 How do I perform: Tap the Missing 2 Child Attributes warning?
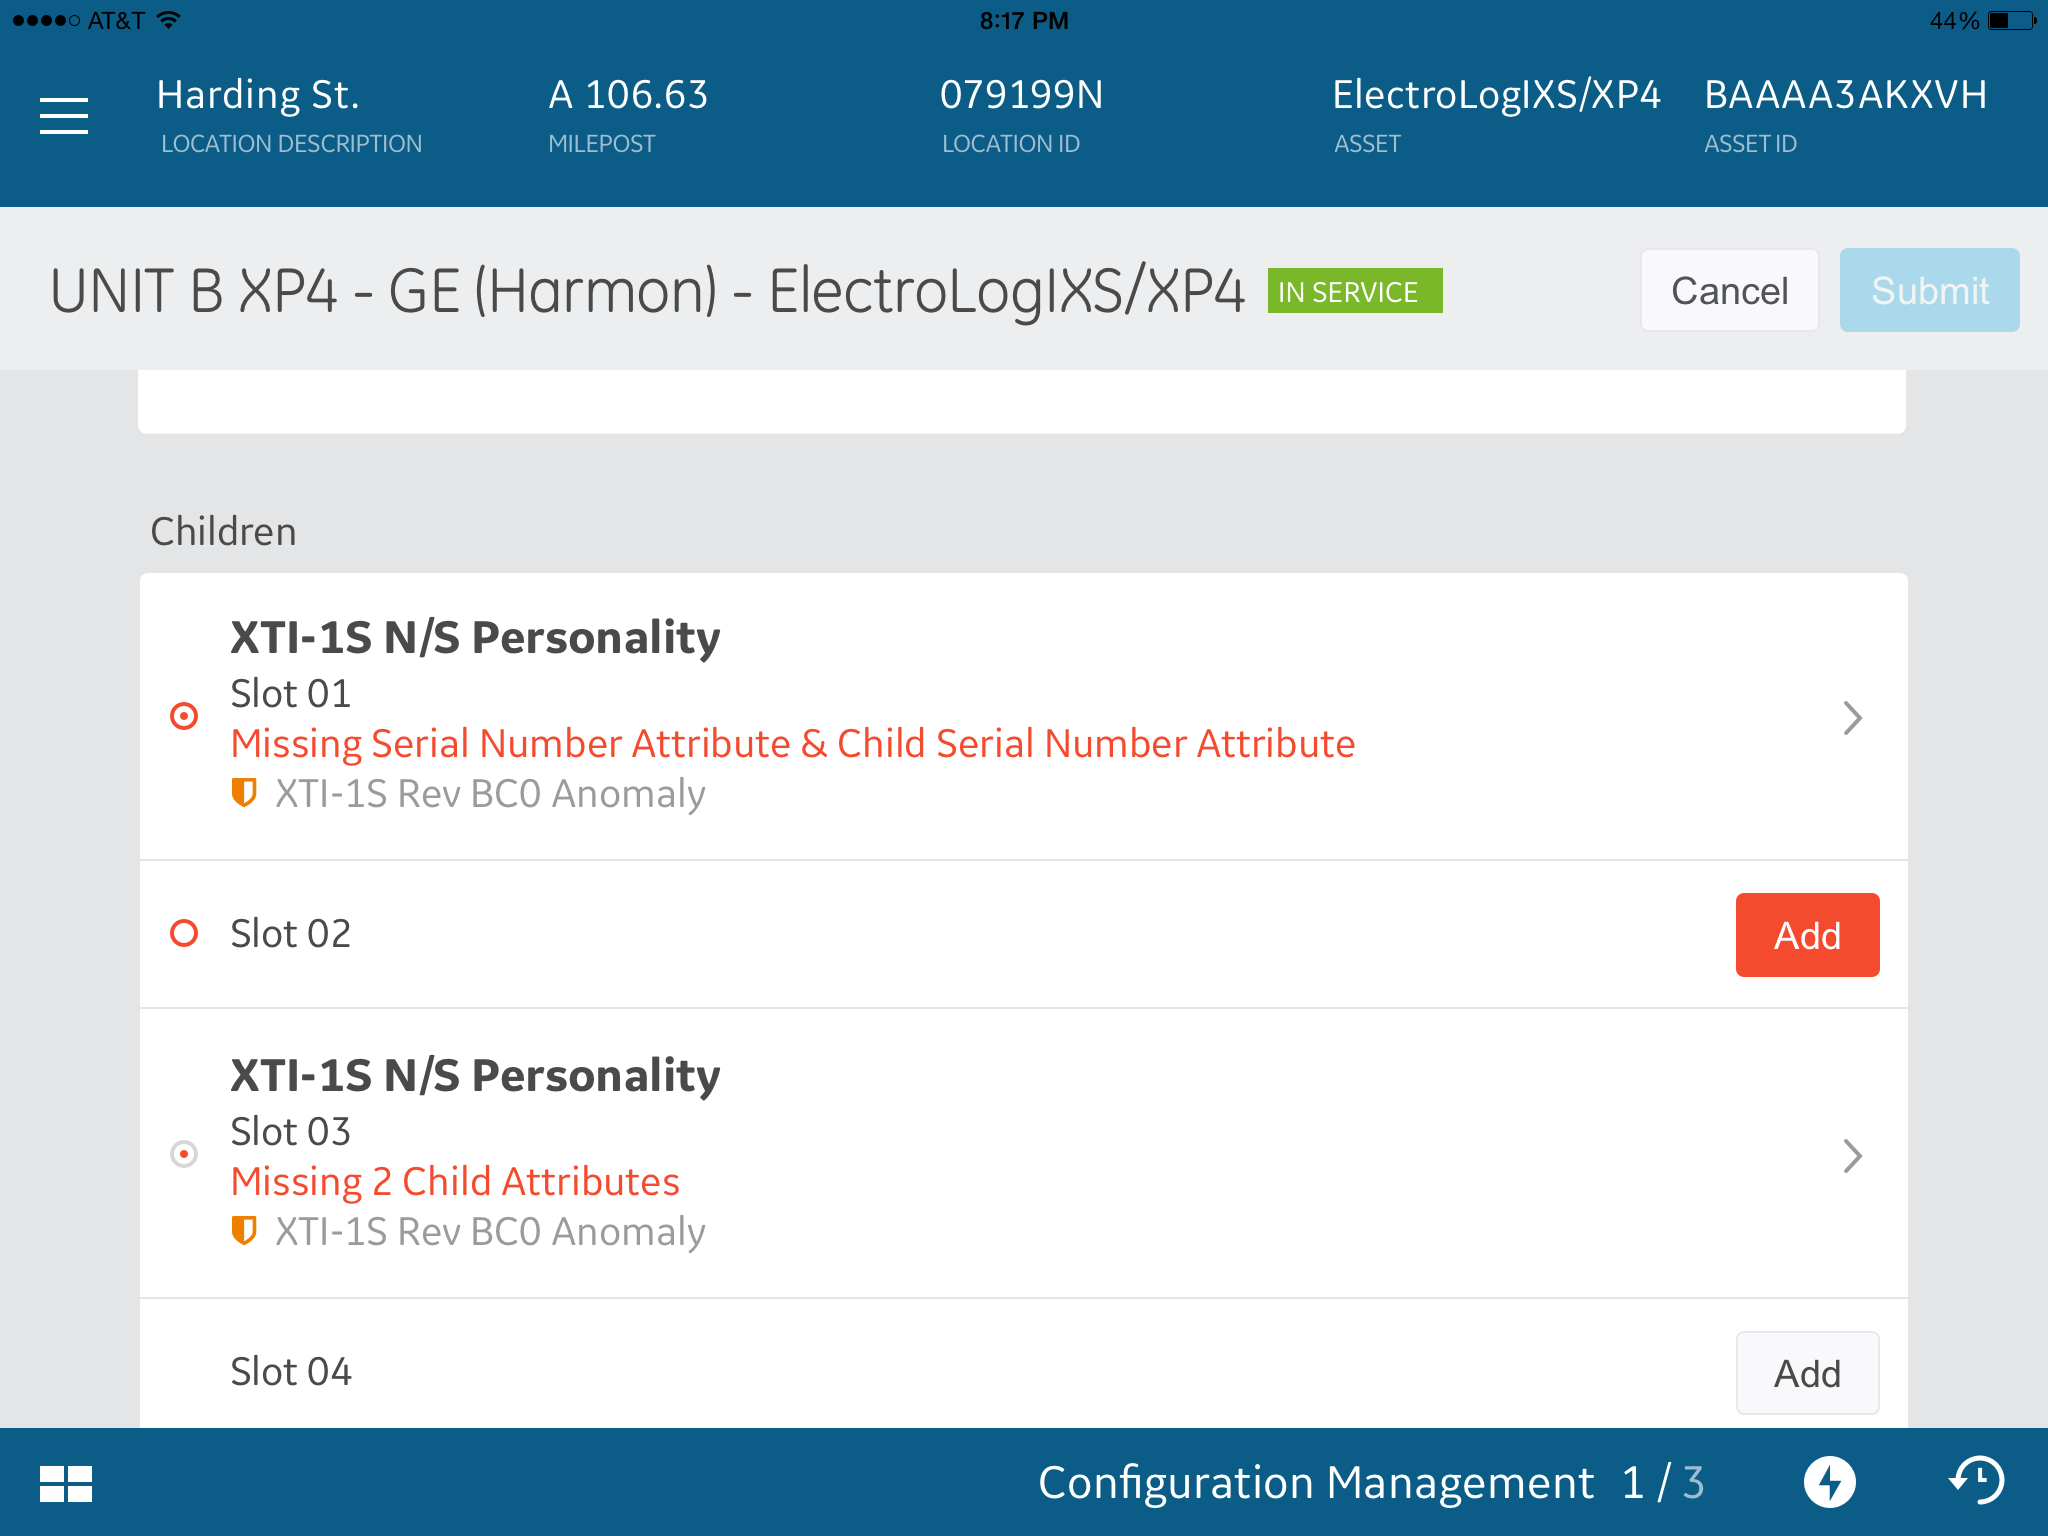pyautogui.click(x=455, y=1182)
